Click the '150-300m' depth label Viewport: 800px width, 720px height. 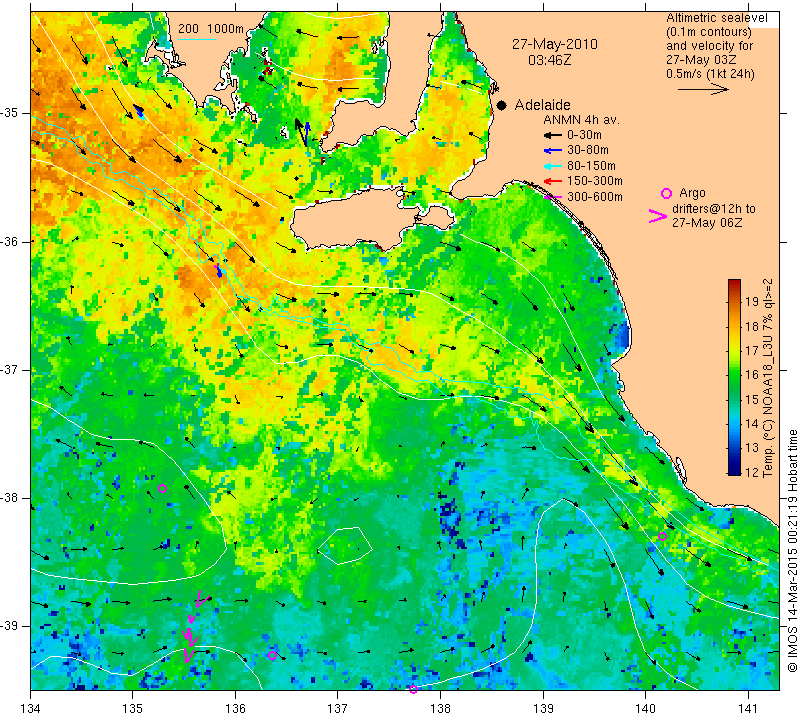click(594, 181)
